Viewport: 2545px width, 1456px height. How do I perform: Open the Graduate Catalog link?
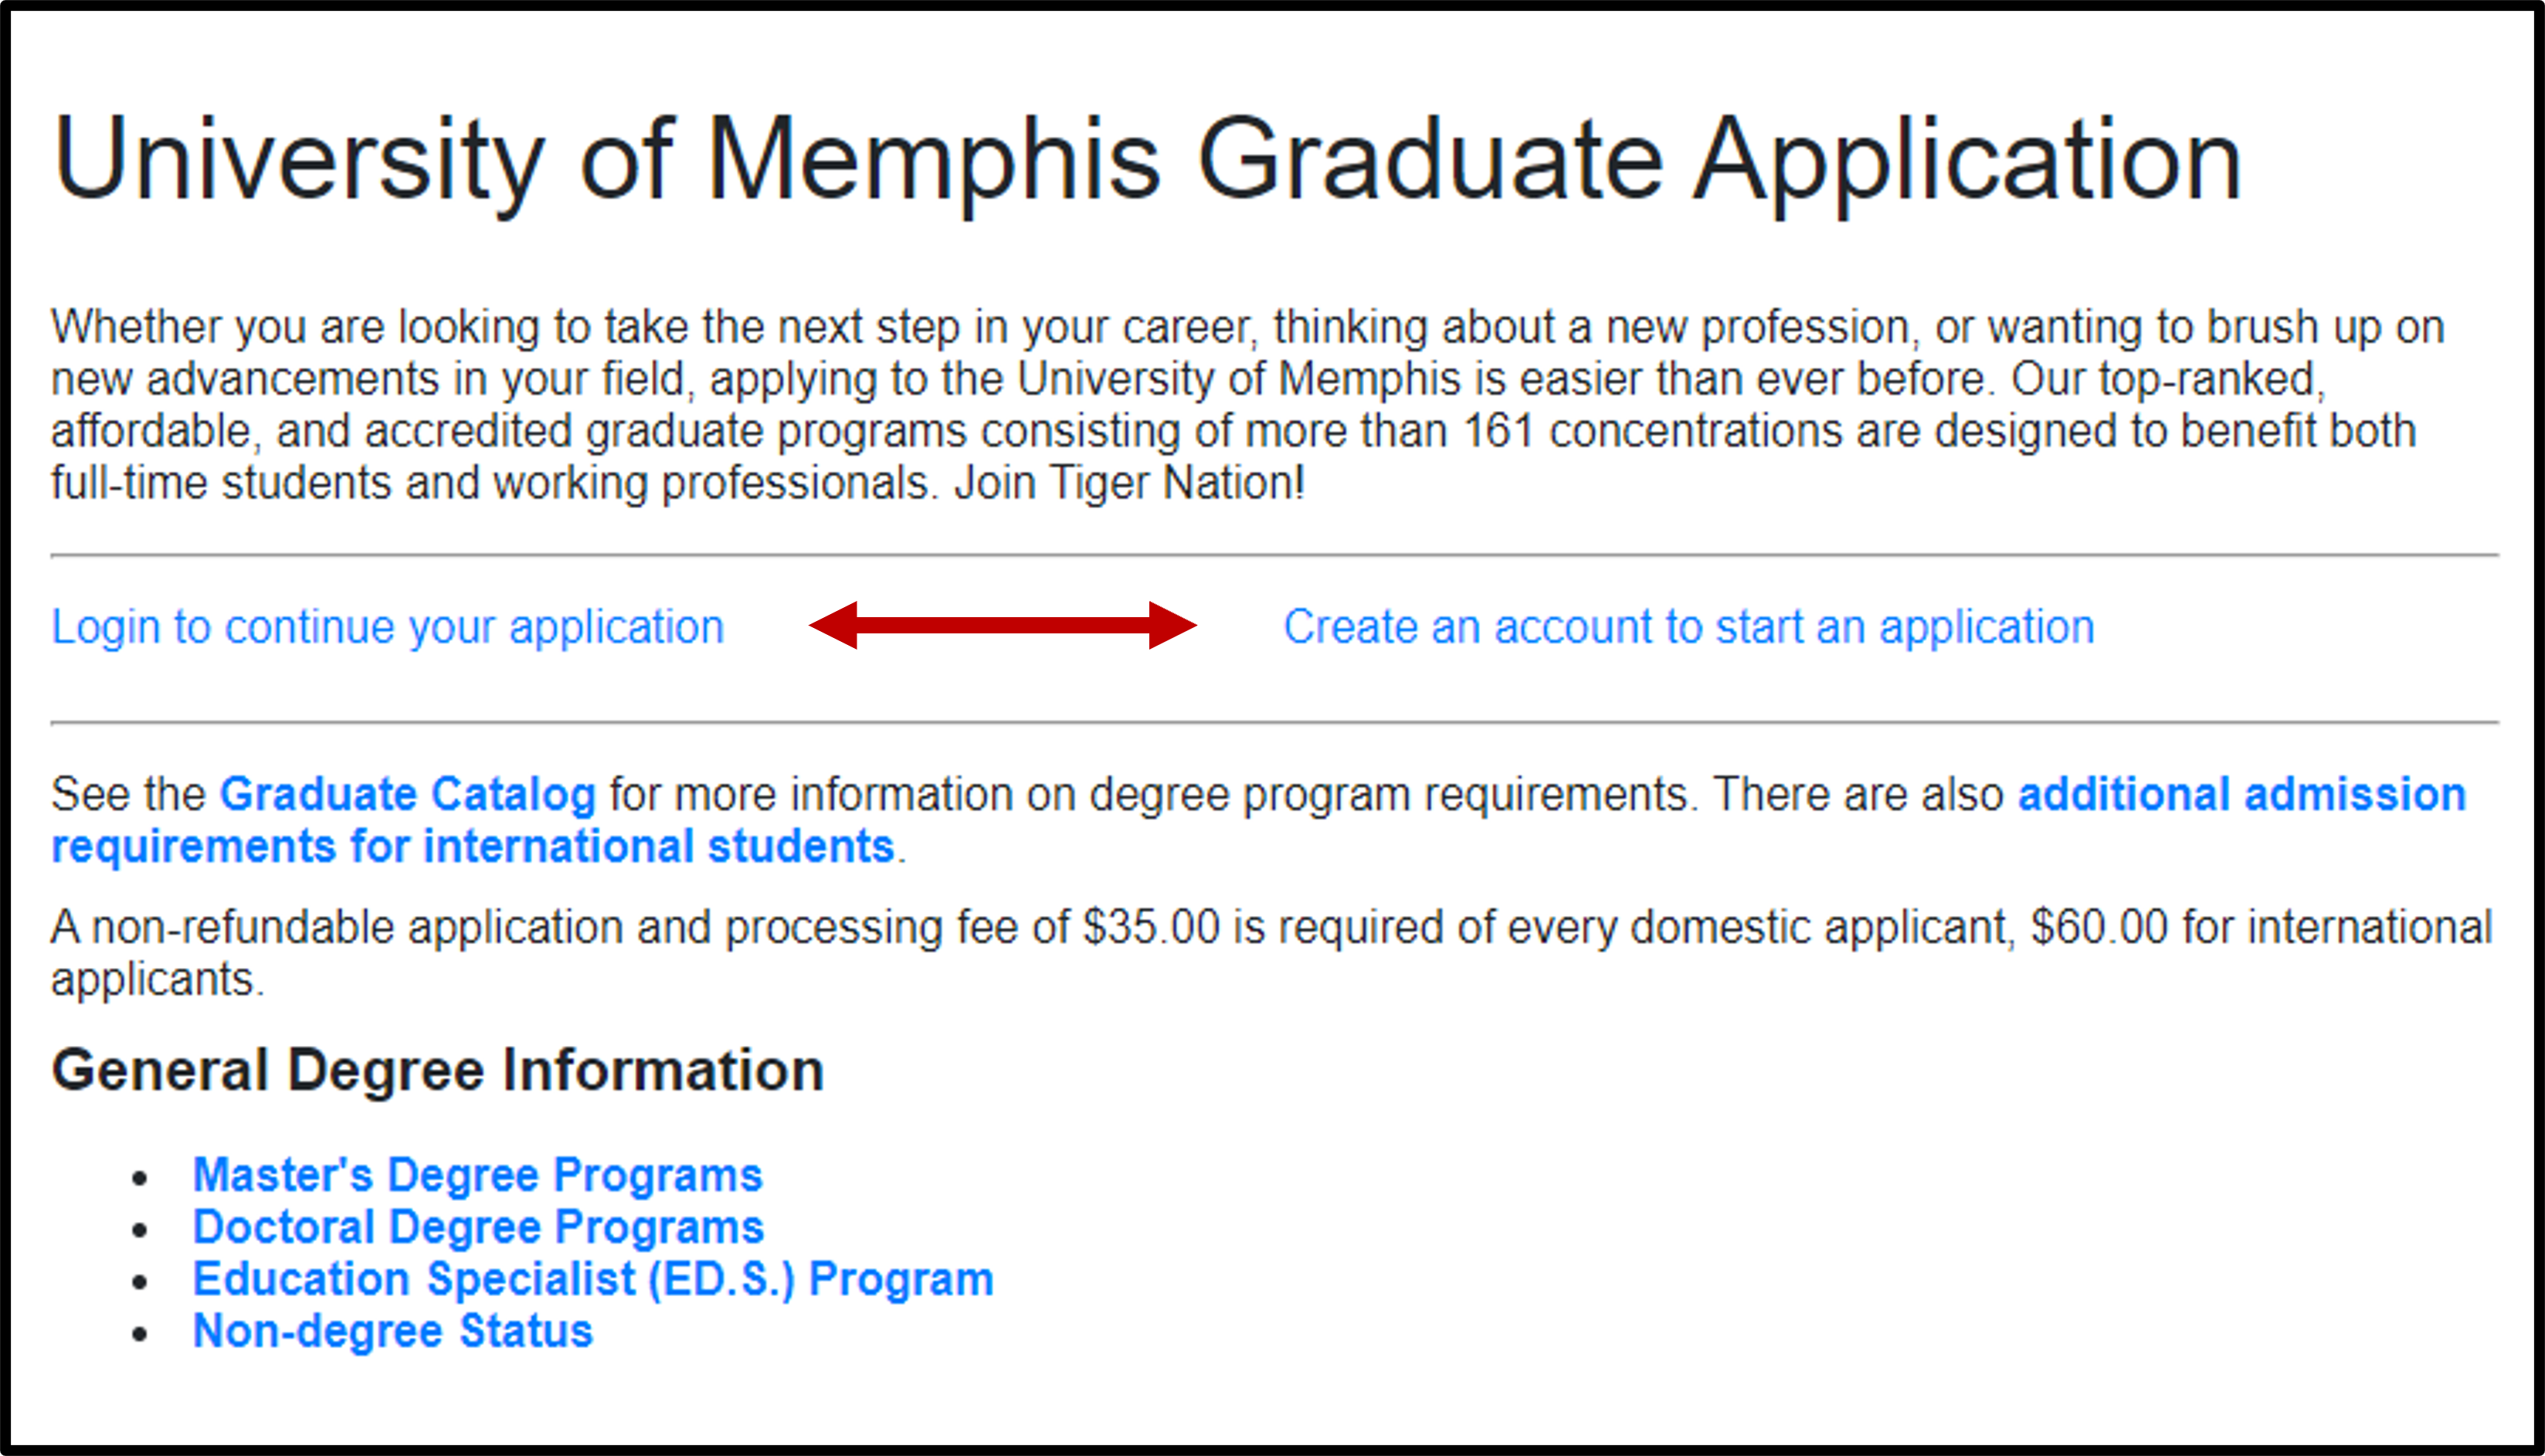407,795
